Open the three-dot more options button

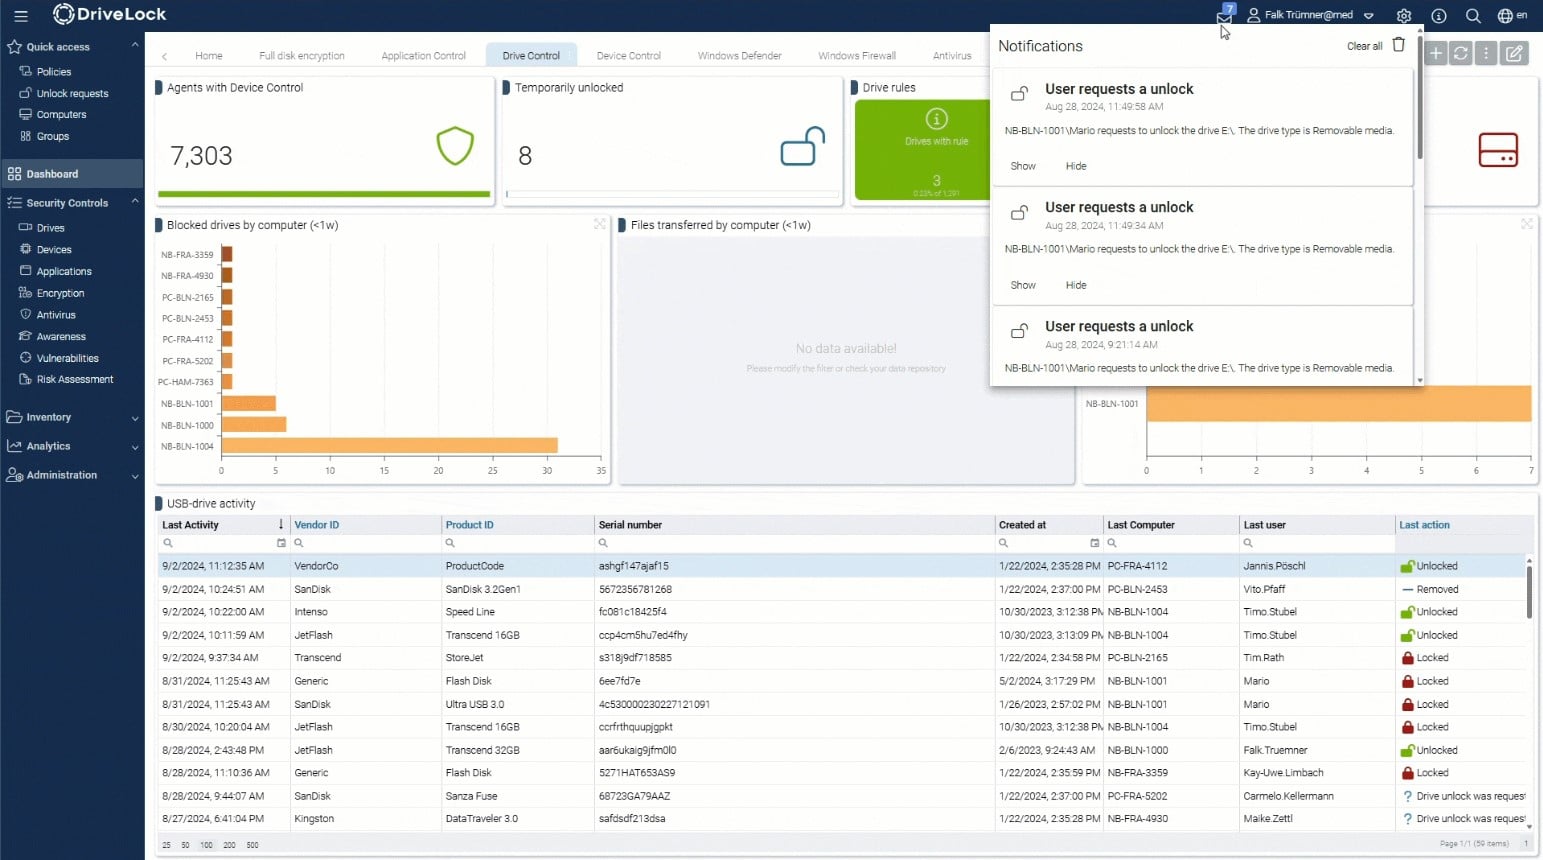(1486, 53)
